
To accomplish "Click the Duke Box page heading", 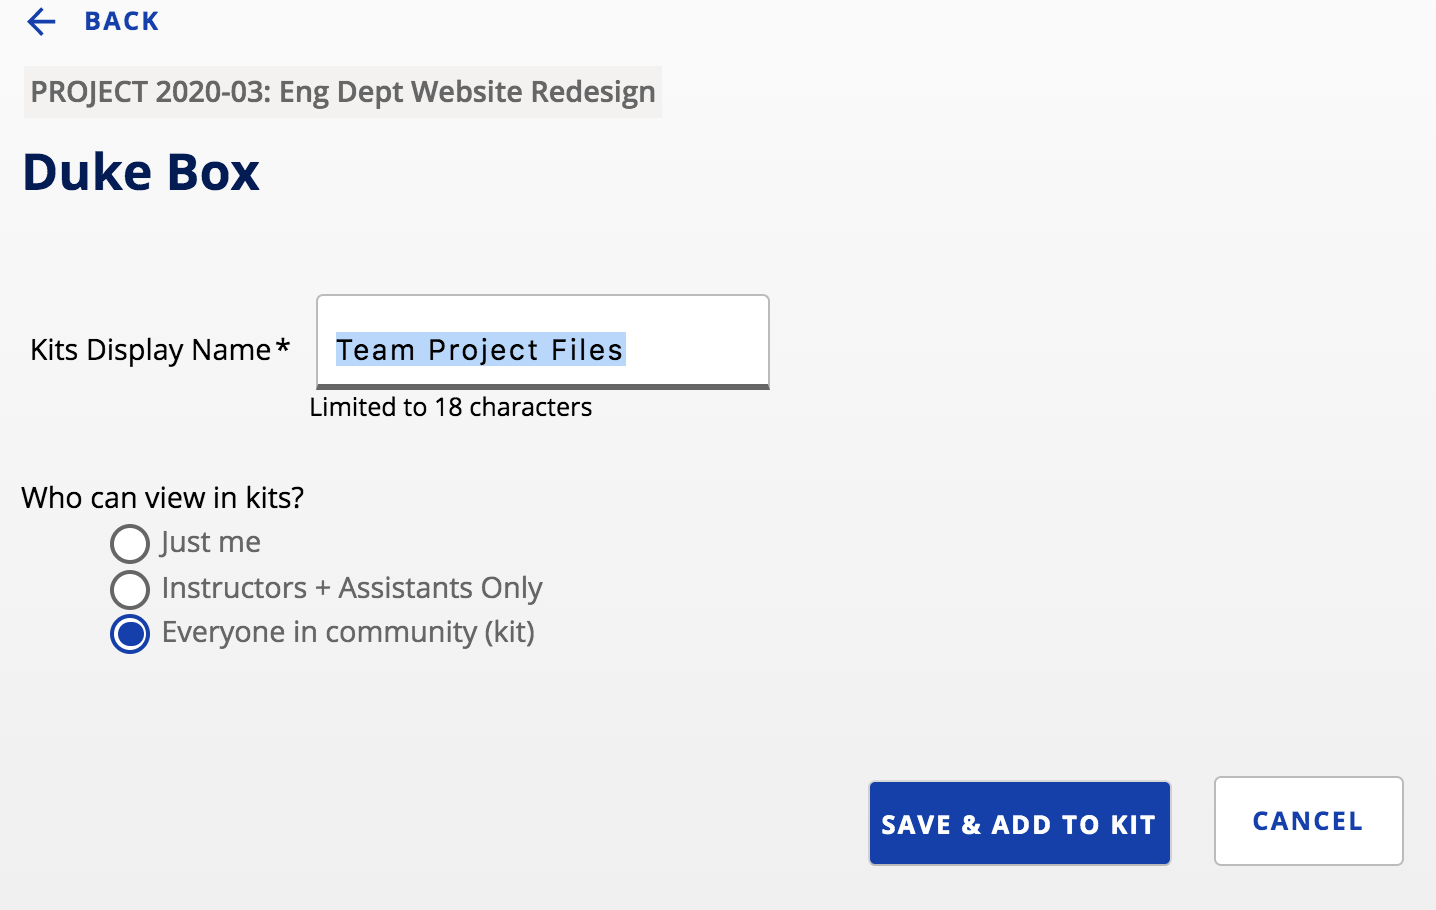I will [141, 172].
